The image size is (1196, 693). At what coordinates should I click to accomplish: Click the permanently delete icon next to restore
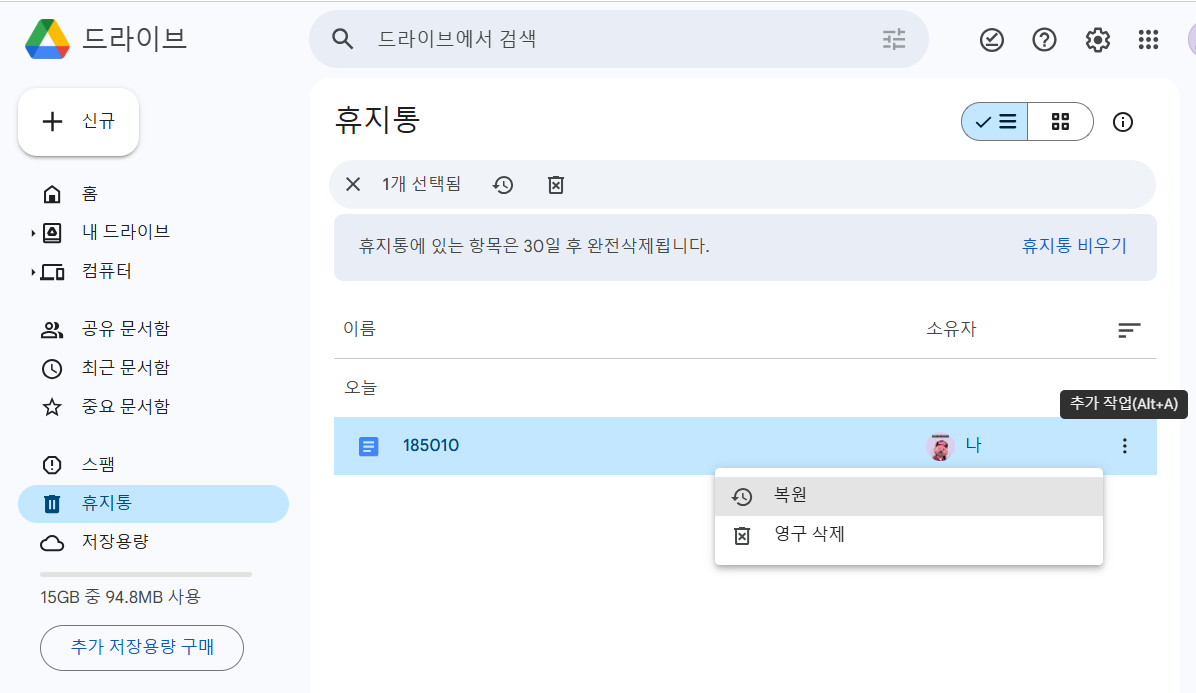point(555,185)
